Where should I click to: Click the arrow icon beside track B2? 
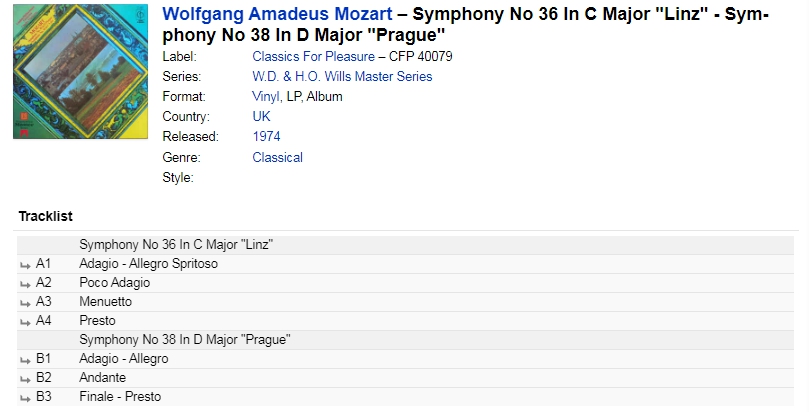[25, 380]
